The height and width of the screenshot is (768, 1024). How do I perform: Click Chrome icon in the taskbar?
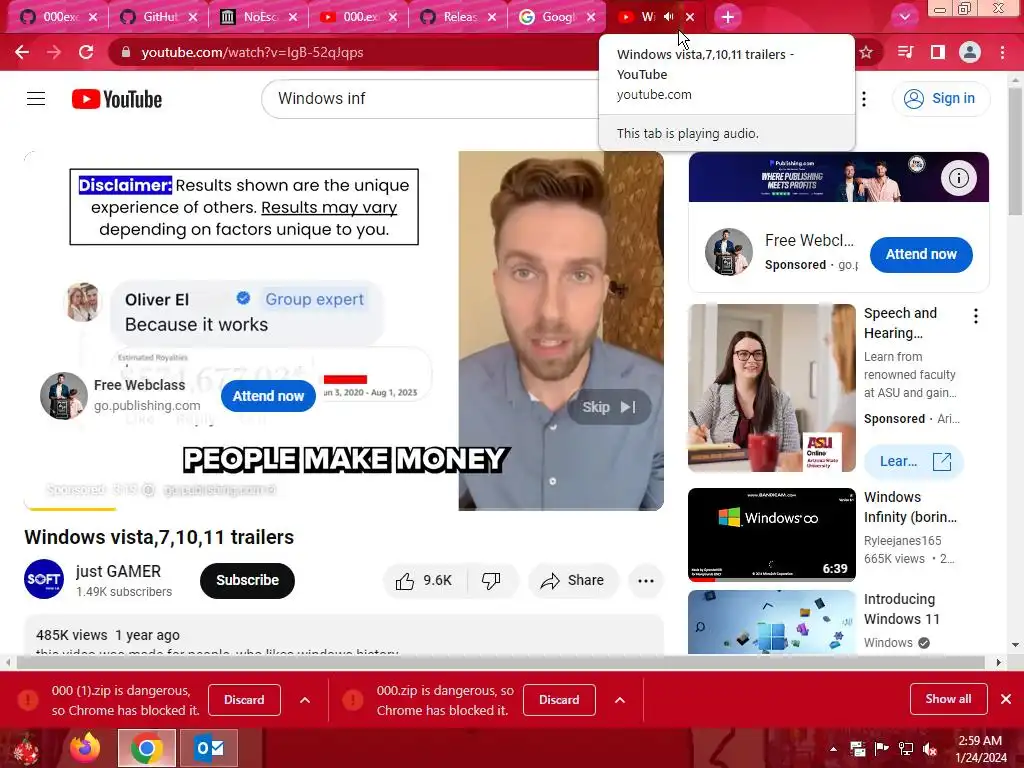click(147, 748)
